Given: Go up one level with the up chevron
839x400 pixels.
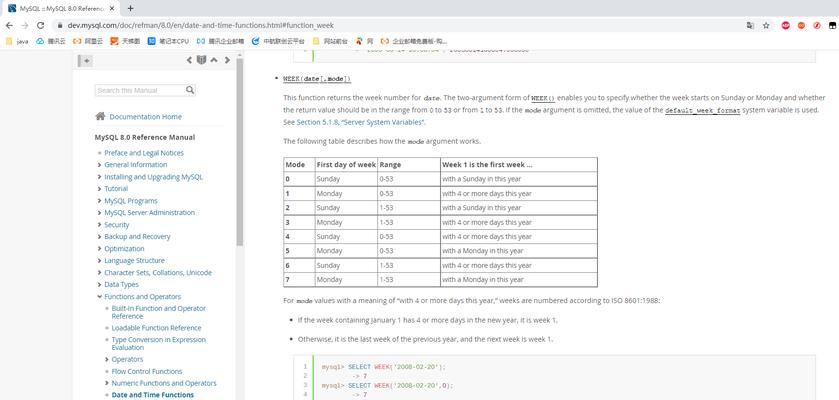Looking at the screenshot, I should (214, 60).
